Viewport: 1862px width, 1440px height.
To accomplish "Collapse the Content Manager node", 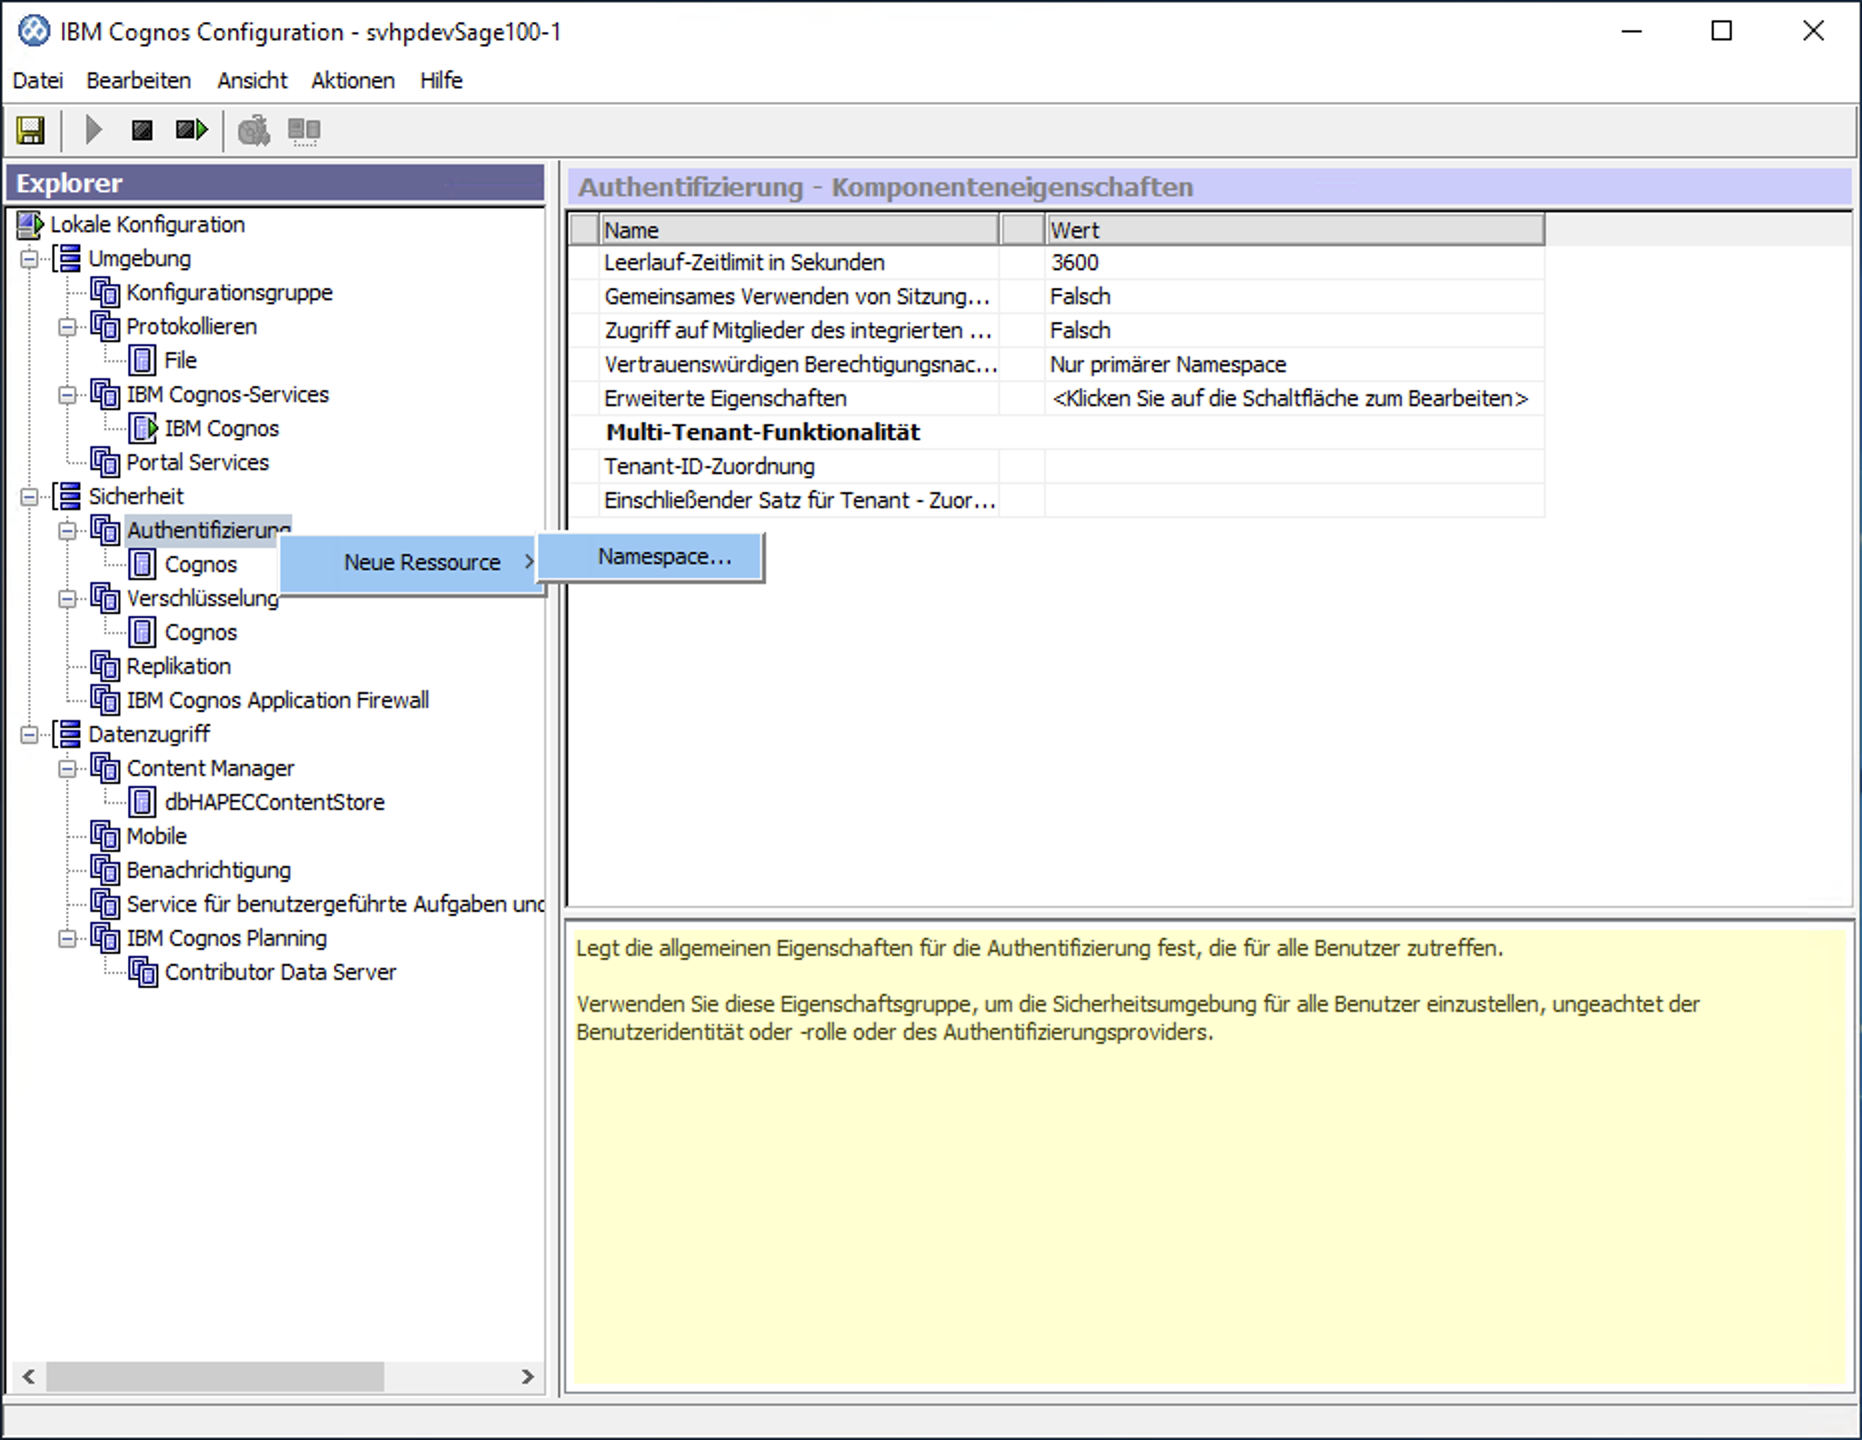I will point(67,769).
